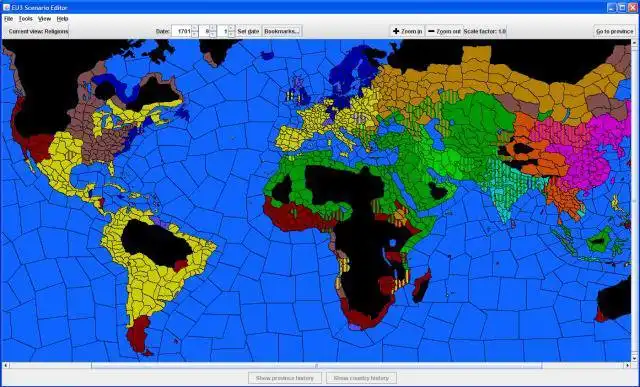The image size is (640, 387).
Task: Click the horizontal scrollbar thumb
Action: [x=317, y=365]
